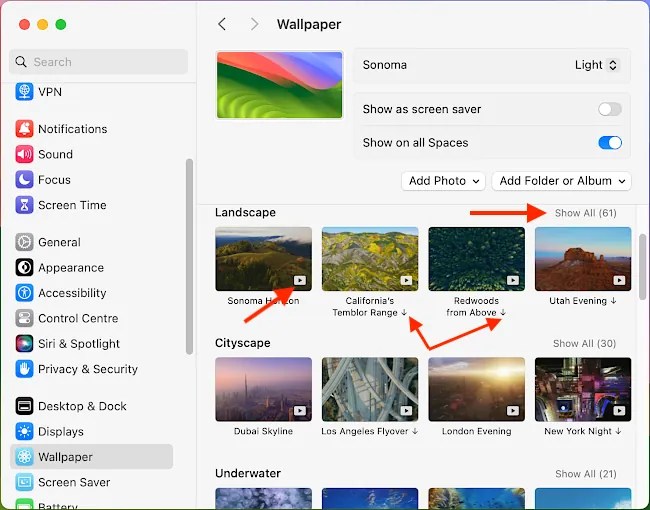Click the VPN globe icon in sidebar
The image size is (650, 510).
tap(24, 91)
